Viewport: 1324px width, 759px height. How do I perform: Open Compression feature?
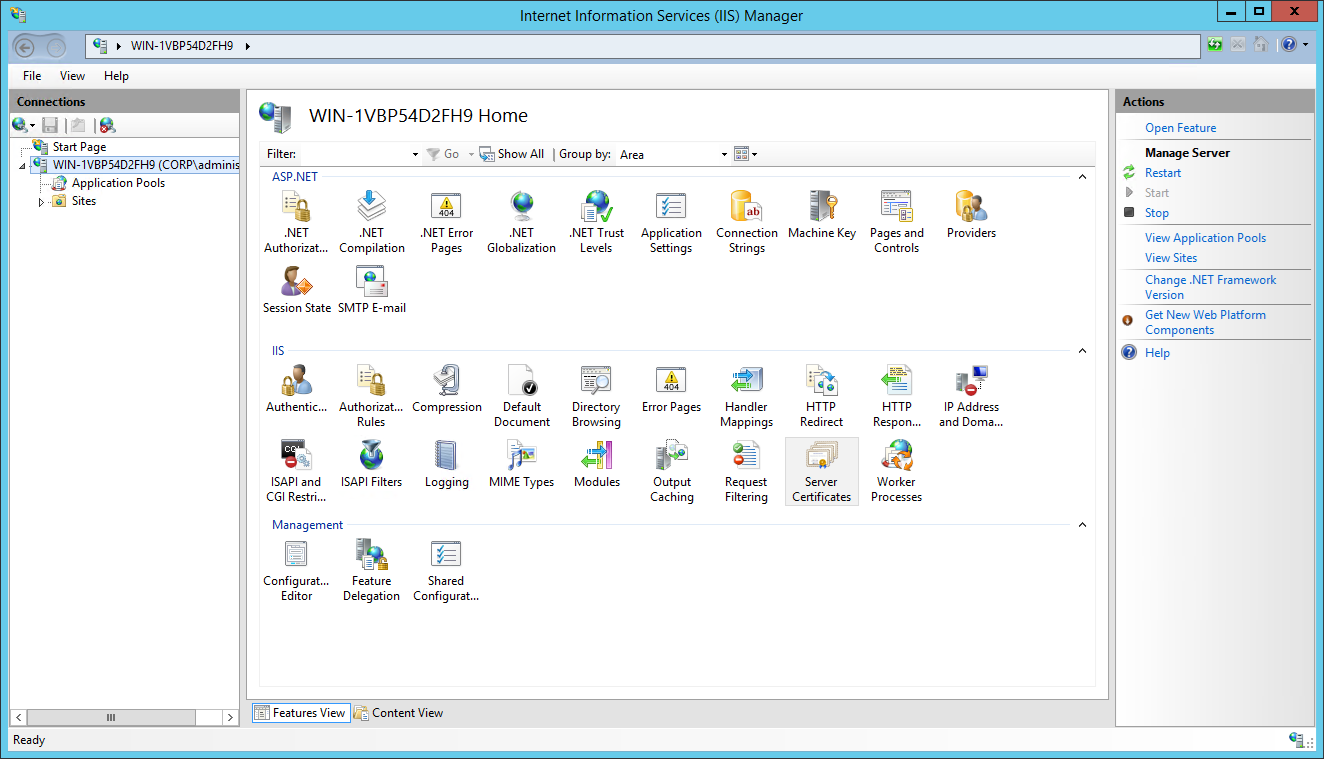(x=447, y=389)
